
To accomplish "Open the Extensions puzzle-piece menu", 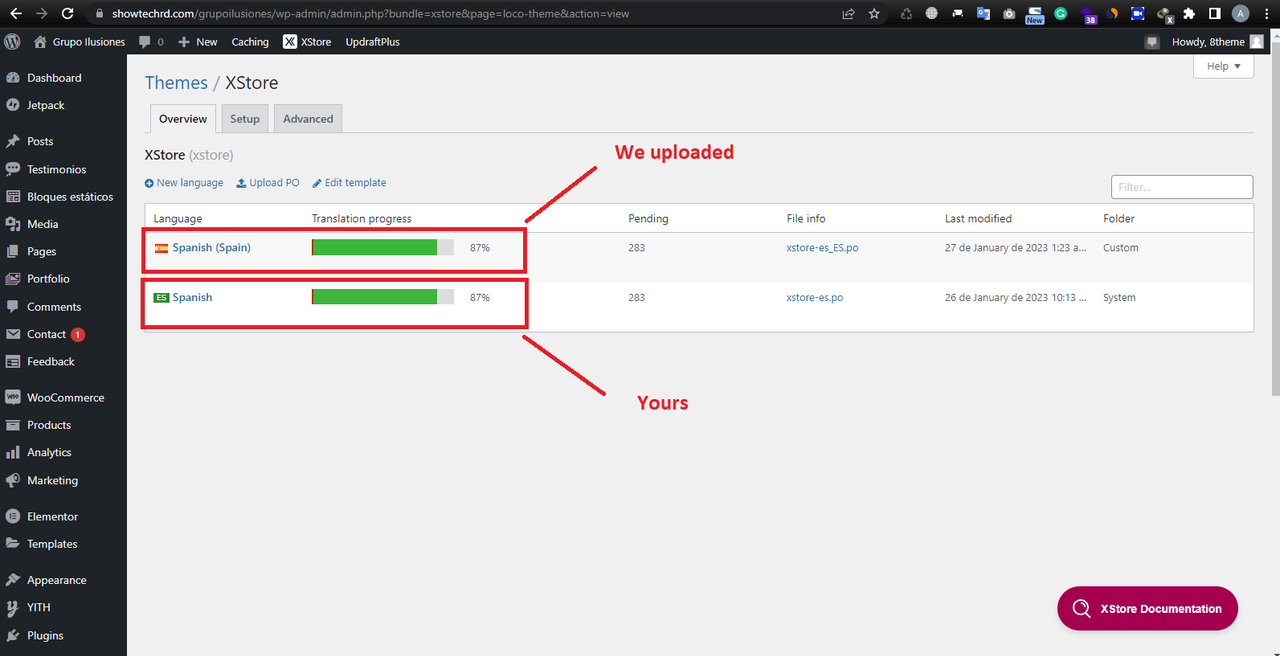I will (1189, 14).
